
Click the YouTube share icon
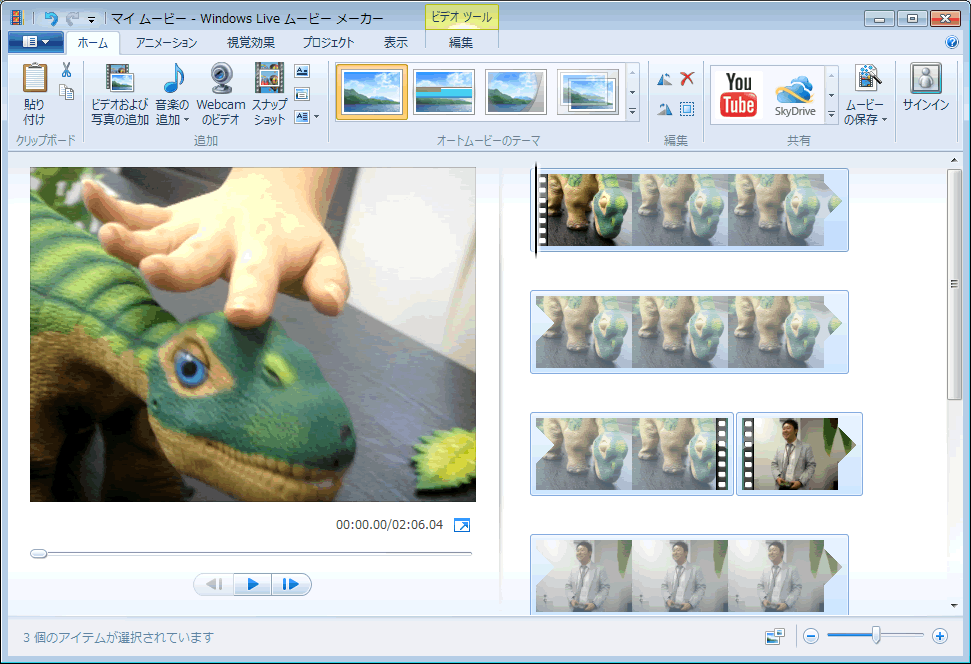click(739, 94)
